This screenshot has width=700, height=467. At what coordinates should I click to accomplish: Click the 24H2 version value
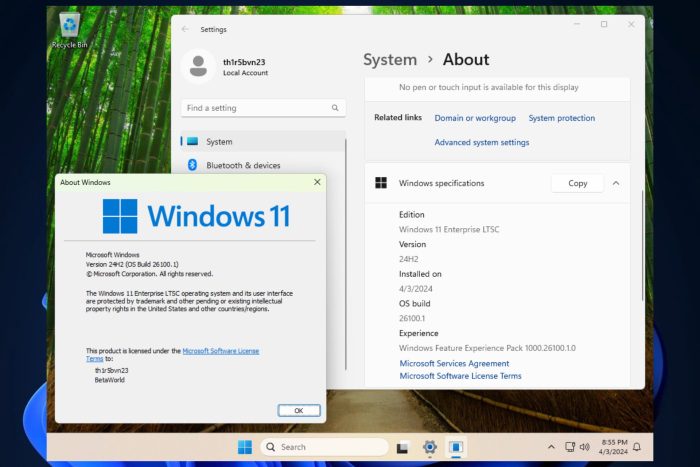pyautogui.click(x=408, y=259)
